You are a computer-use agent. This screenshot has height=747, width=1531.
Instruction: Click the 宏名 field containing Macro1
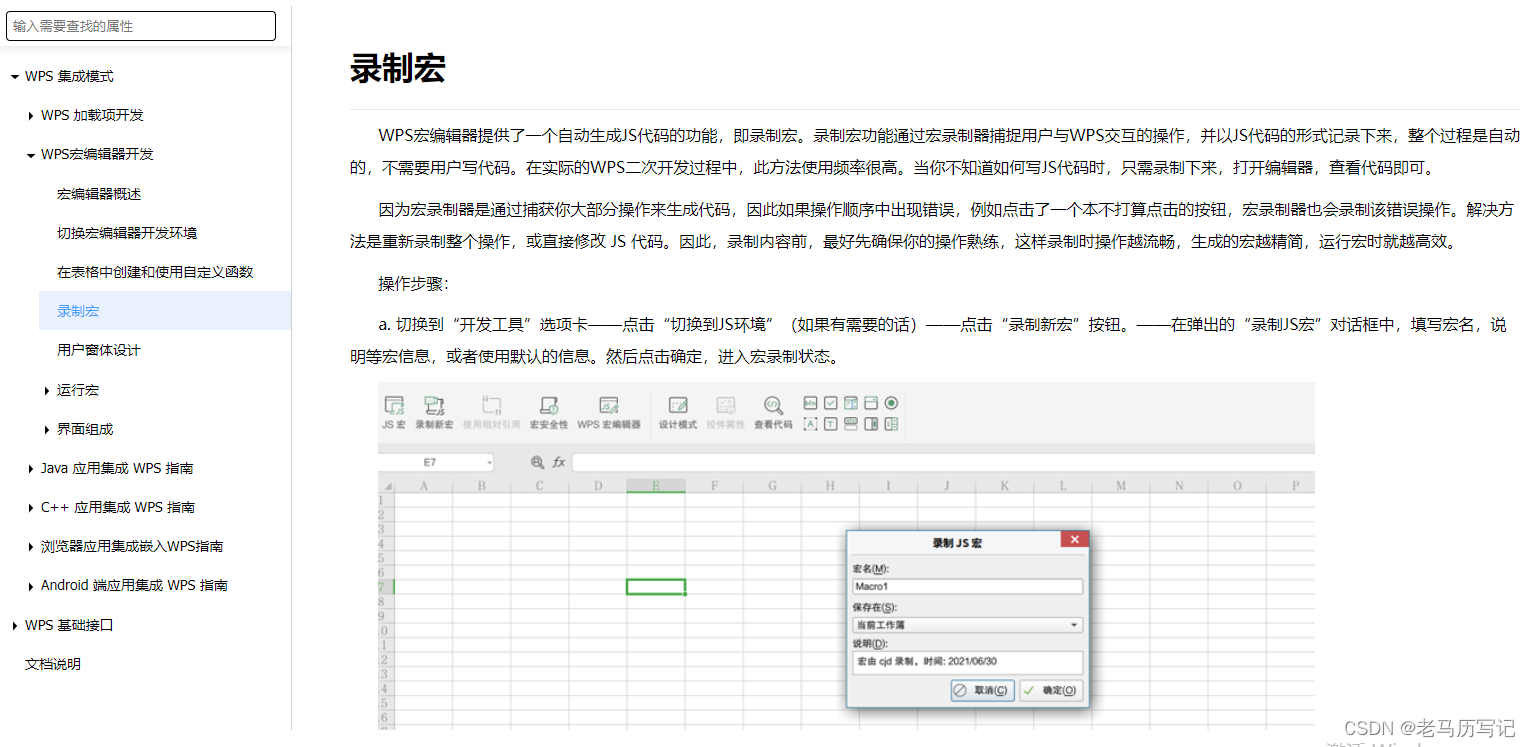tap(967, 587)
